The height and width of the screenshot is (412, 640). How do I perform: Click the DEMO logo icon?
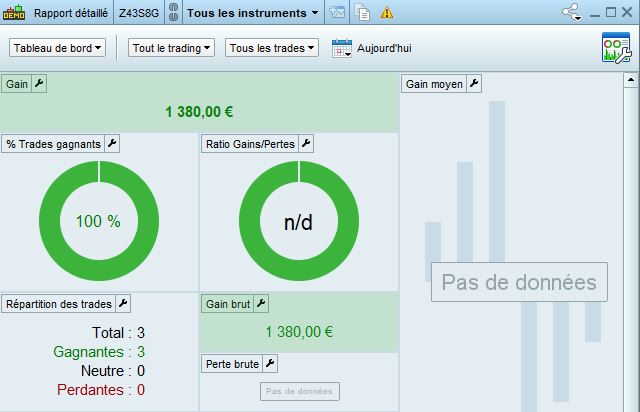click(14, 13)
